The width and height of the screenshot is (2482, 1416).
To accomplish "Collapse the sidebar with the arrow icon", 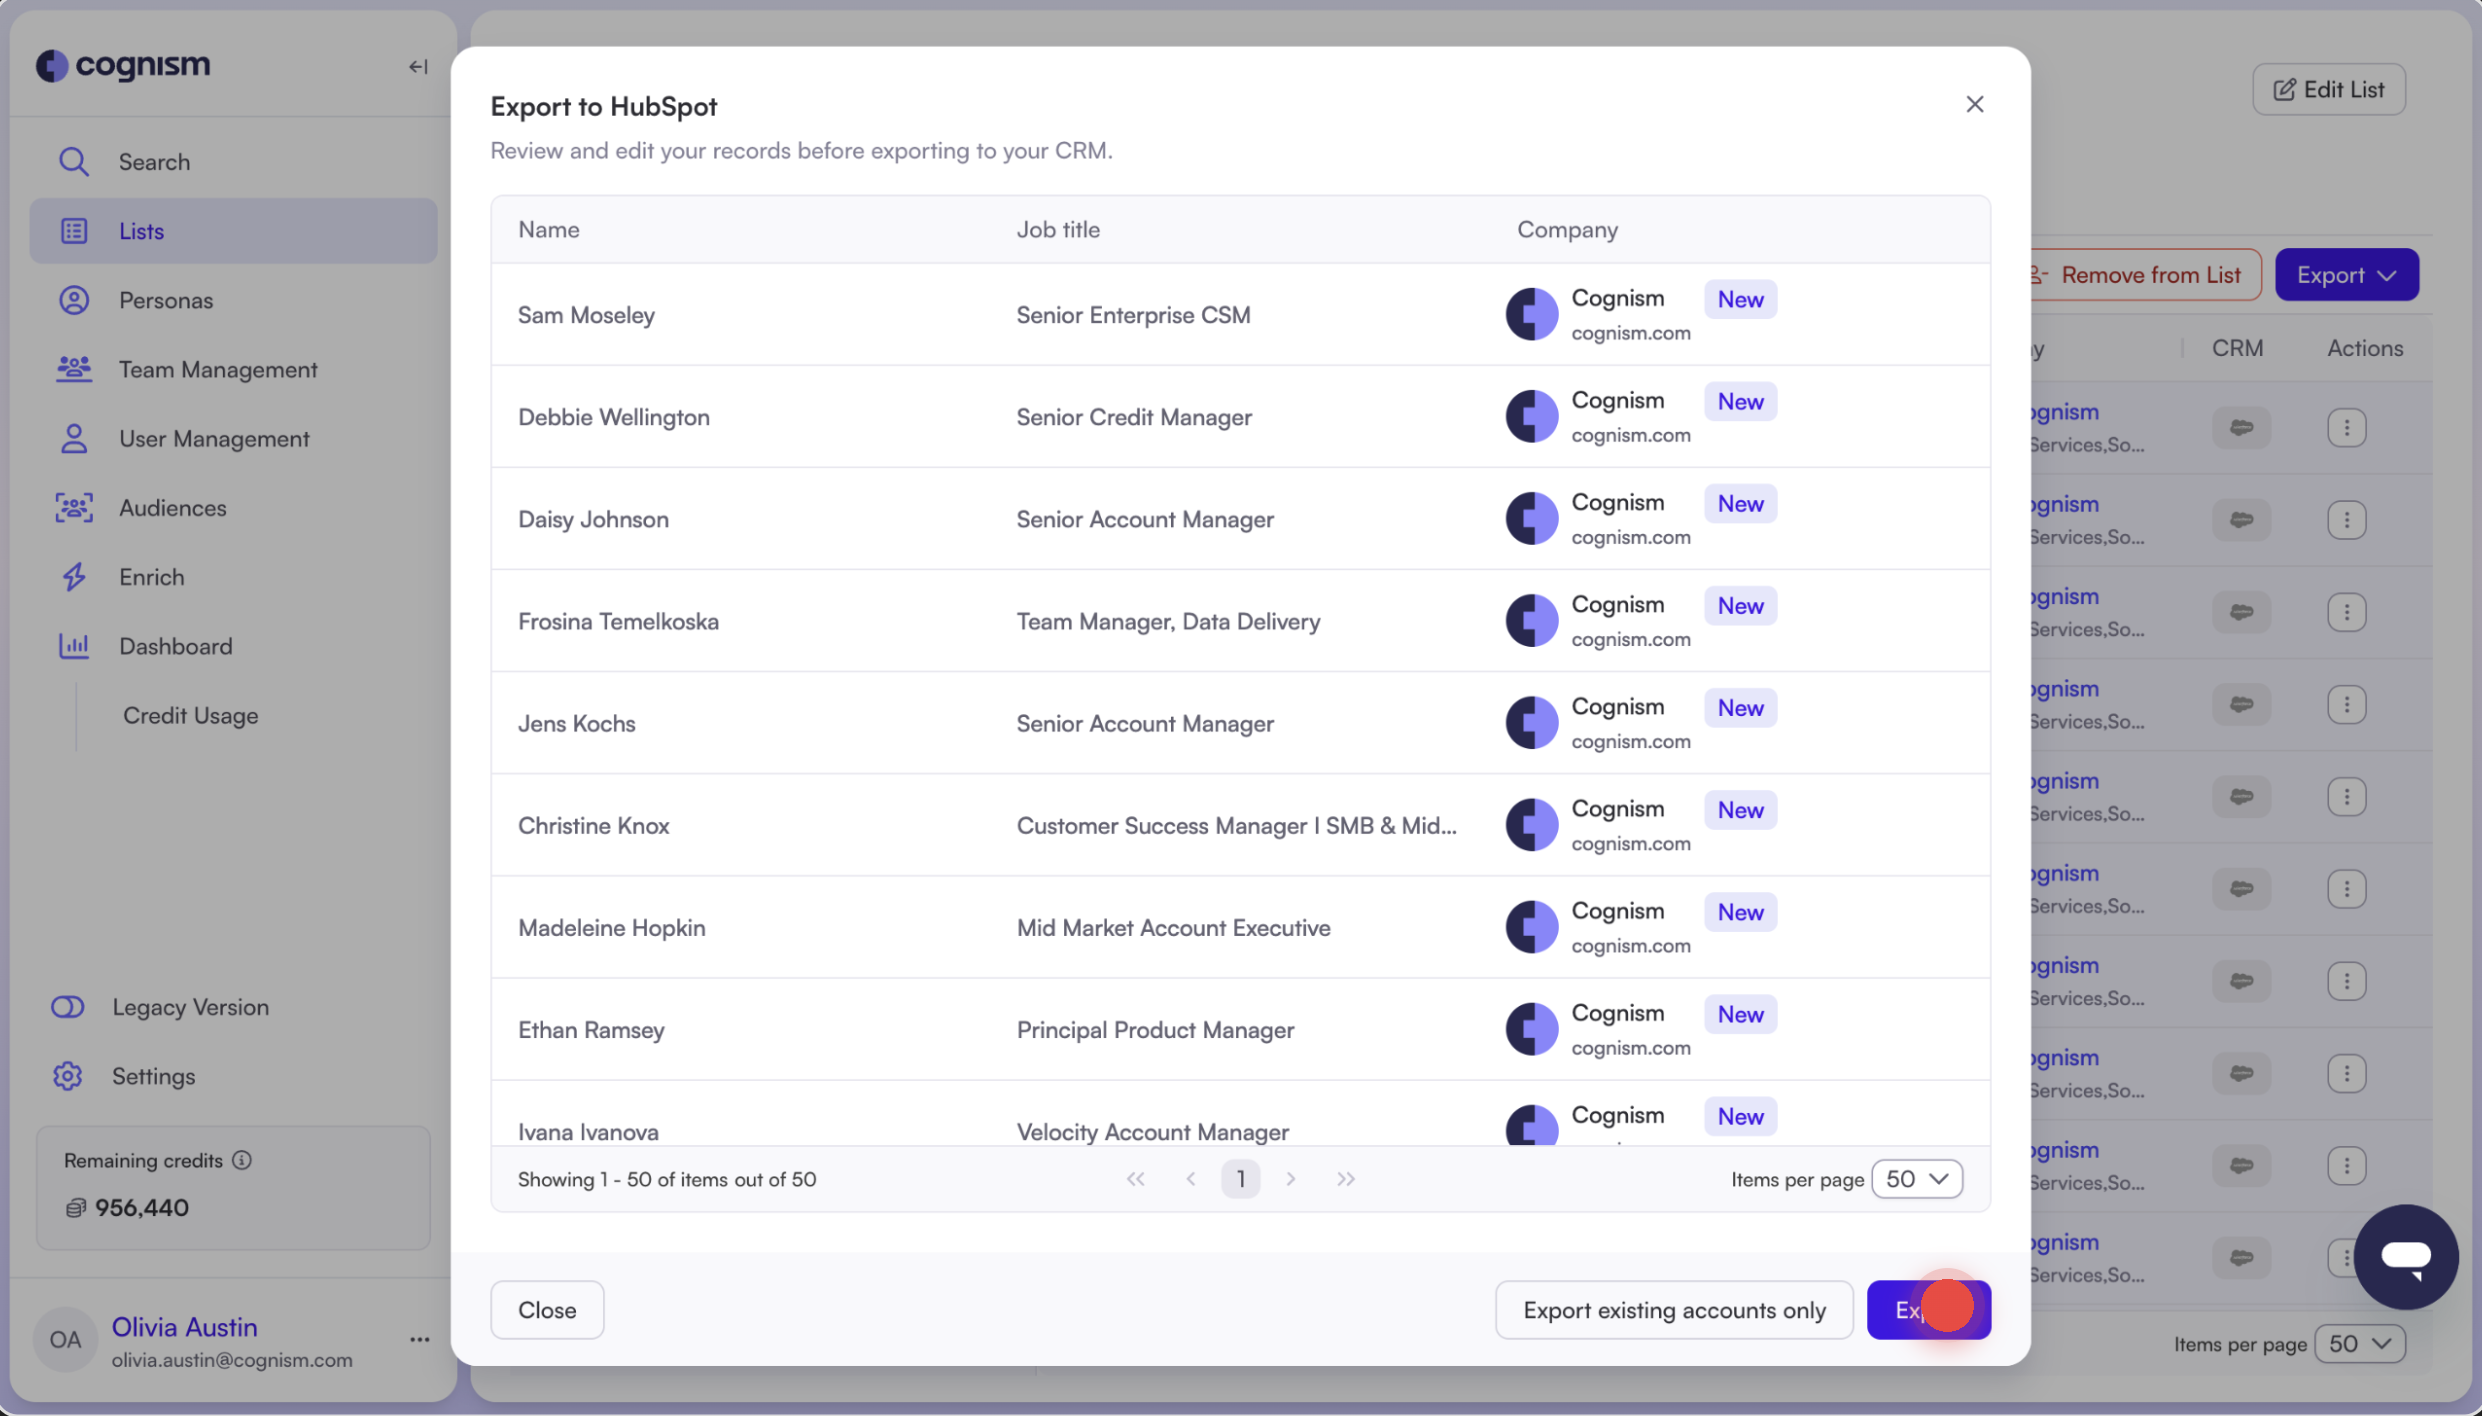I will point(418,67).
